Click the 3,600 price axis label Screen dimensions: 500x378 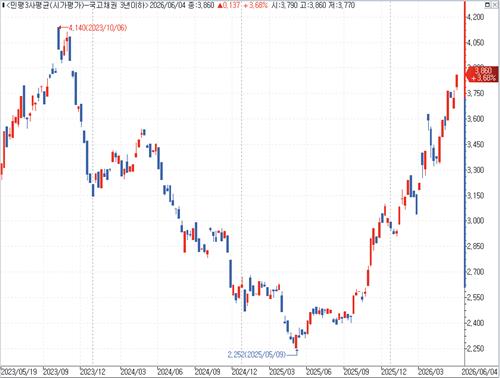[x=475, y=119]
